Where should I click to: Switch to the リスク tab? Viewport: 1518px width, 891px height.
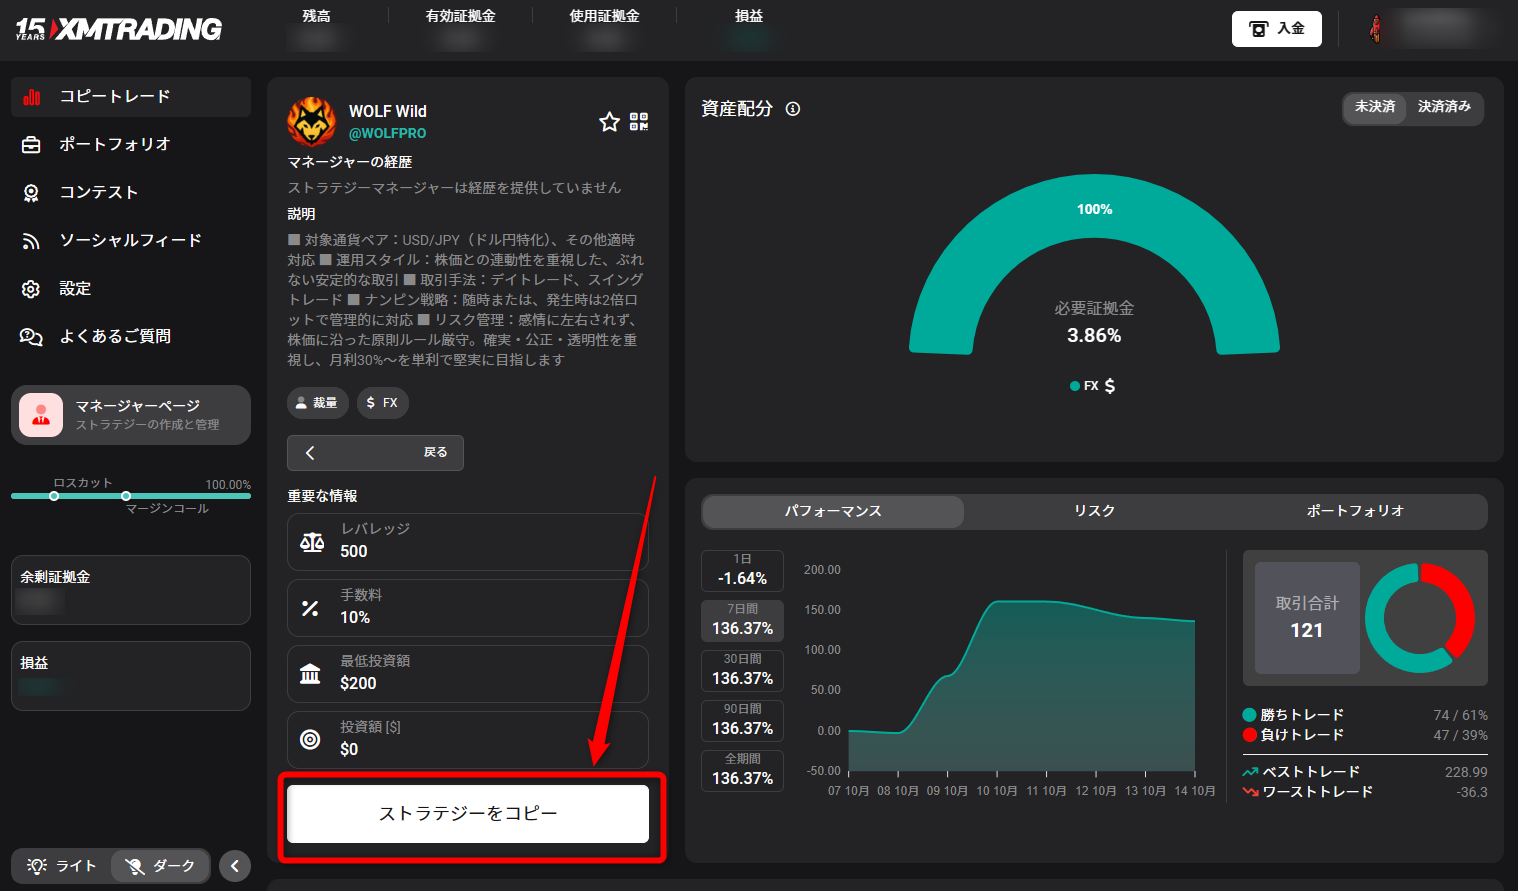click(1094, 511)
